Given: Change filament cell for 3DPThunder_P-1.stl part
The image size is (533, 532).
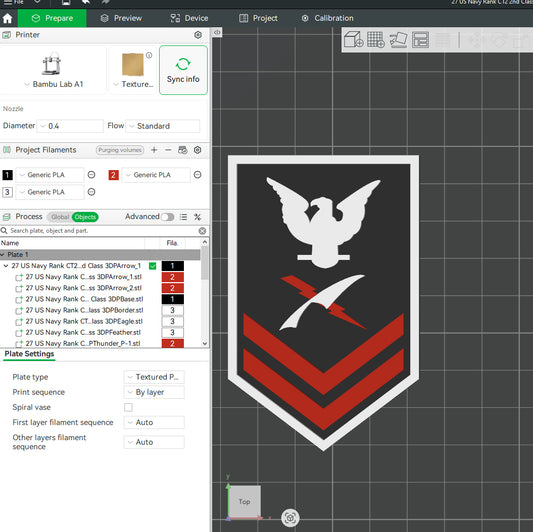Looking at the screenshot, I should tap(173, 343).
